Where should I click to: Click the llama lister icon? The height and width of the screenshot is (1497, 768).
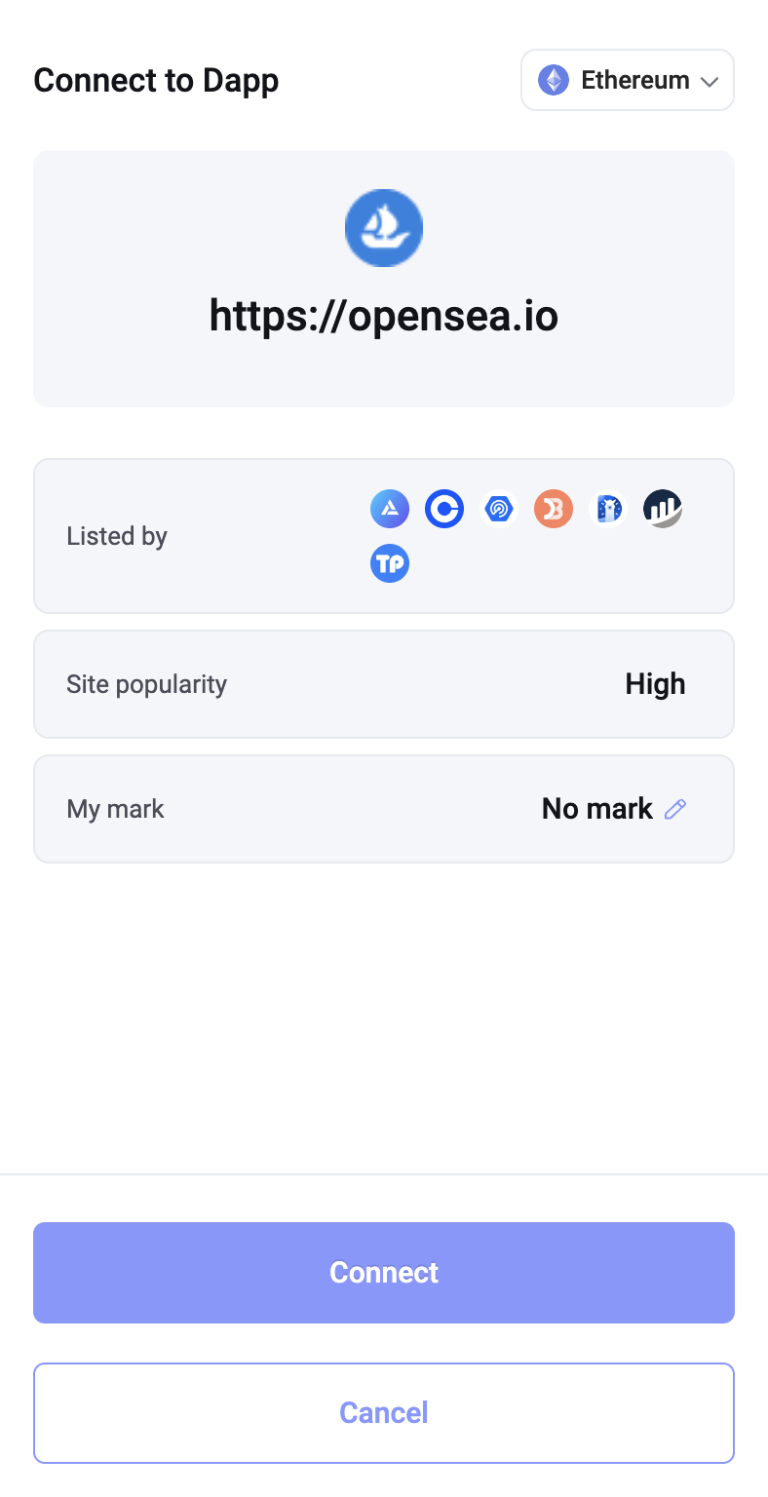[x=607, y=509]
